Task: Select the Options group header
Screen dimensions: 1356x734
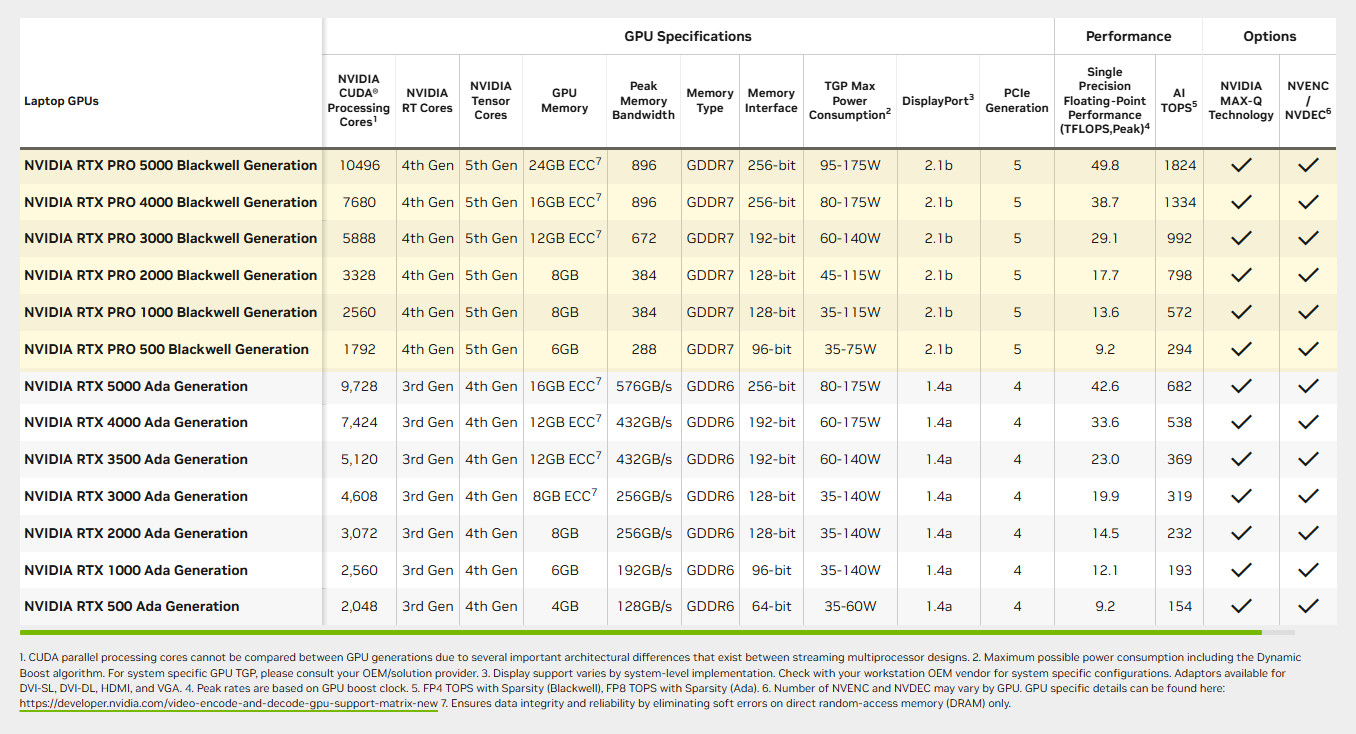Action: pyautogui.click(x=1269, y=36)
